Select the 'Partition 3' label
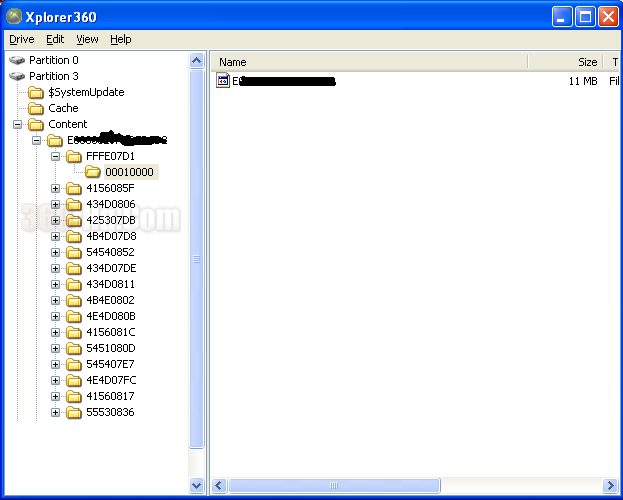This screenshot has height=500, width=623. coord(54,76)
